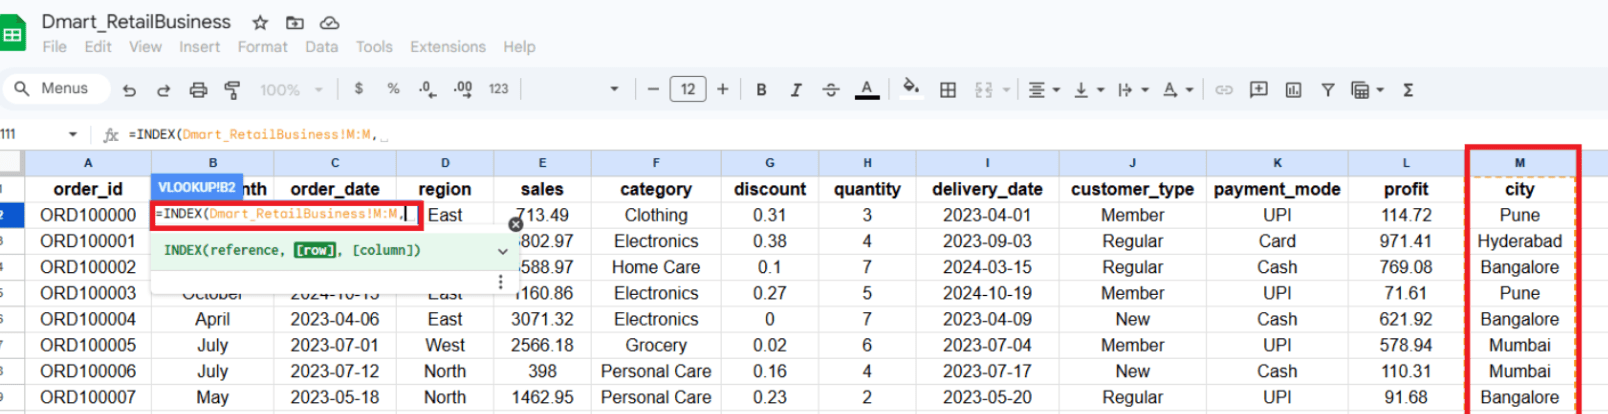Viewport: 1608px width, 414px height.
Task: Toggle Strikethrough formatting
Action: click(831, 90)
